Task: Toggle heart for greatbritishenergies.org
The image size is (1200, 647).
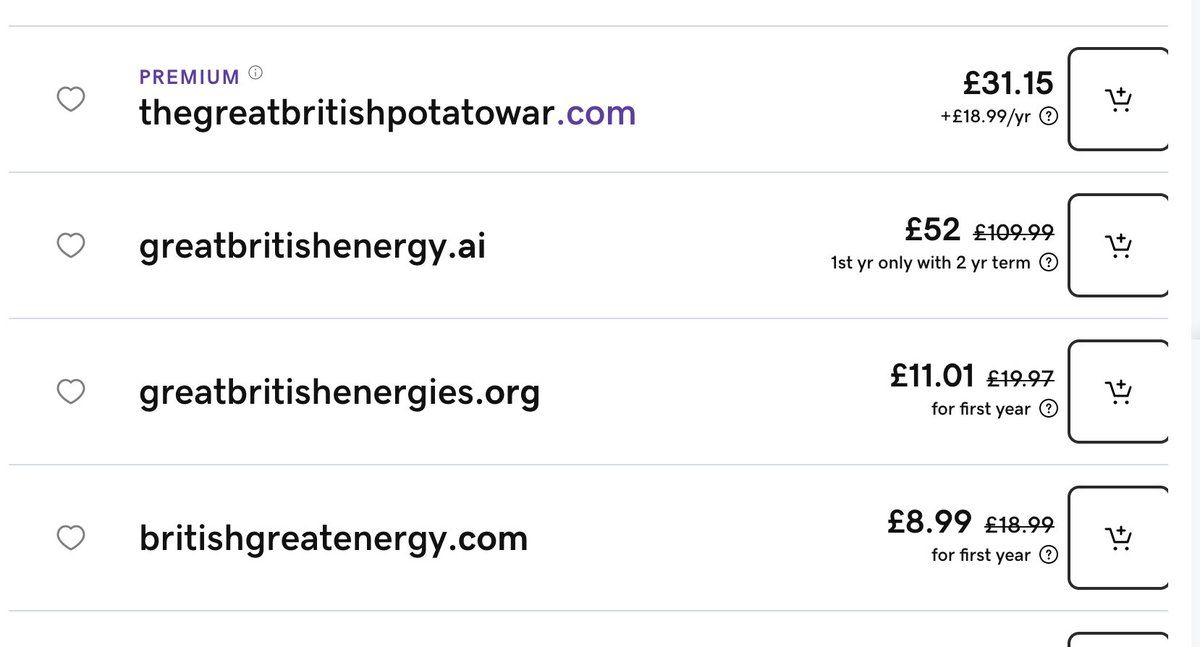Action: tap(70, 392)
